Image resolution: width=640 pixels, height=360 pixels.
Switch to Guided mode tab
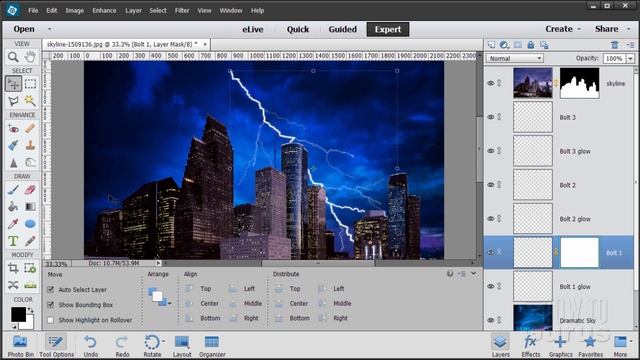point(343,29)
